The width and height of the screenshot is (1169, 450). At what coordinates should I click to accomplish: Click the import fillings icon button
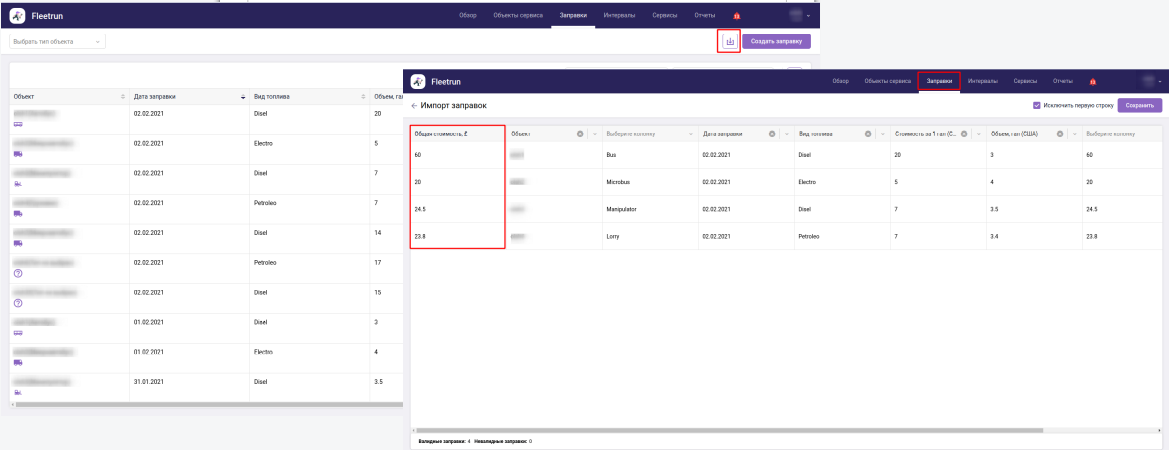(729, 41)
